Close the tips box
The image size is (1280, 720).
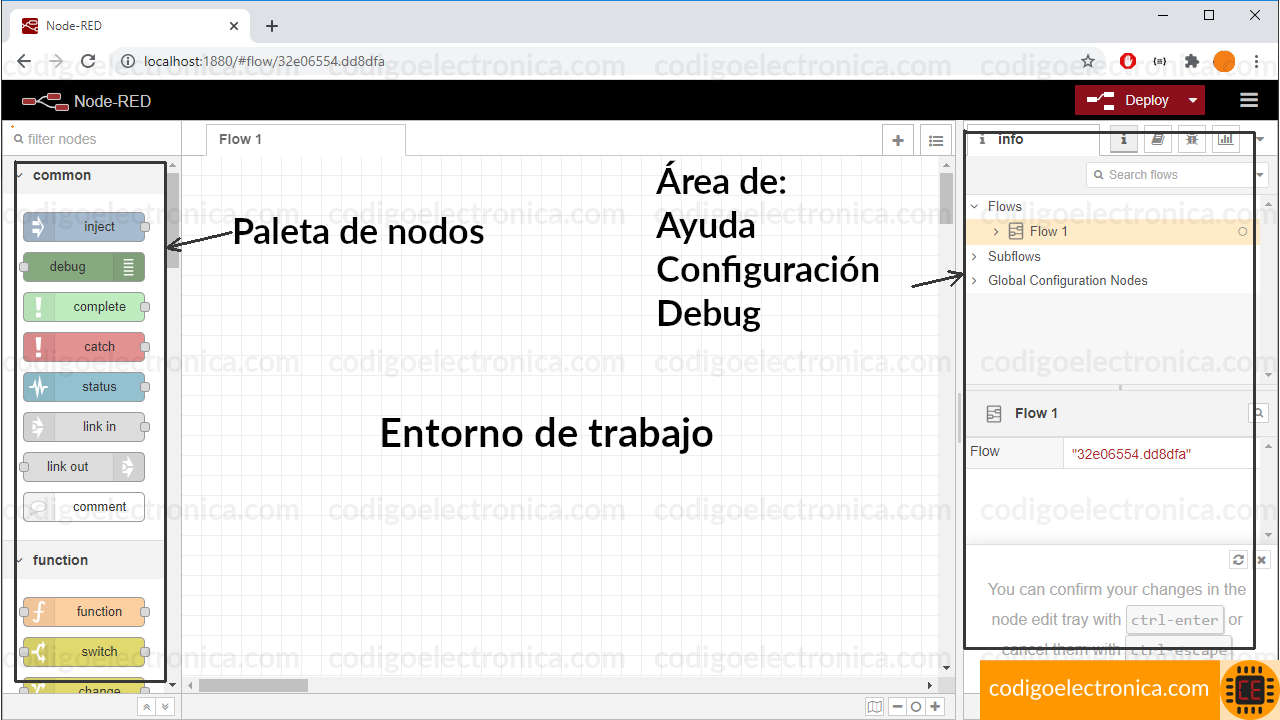[x=1261, y=560]
